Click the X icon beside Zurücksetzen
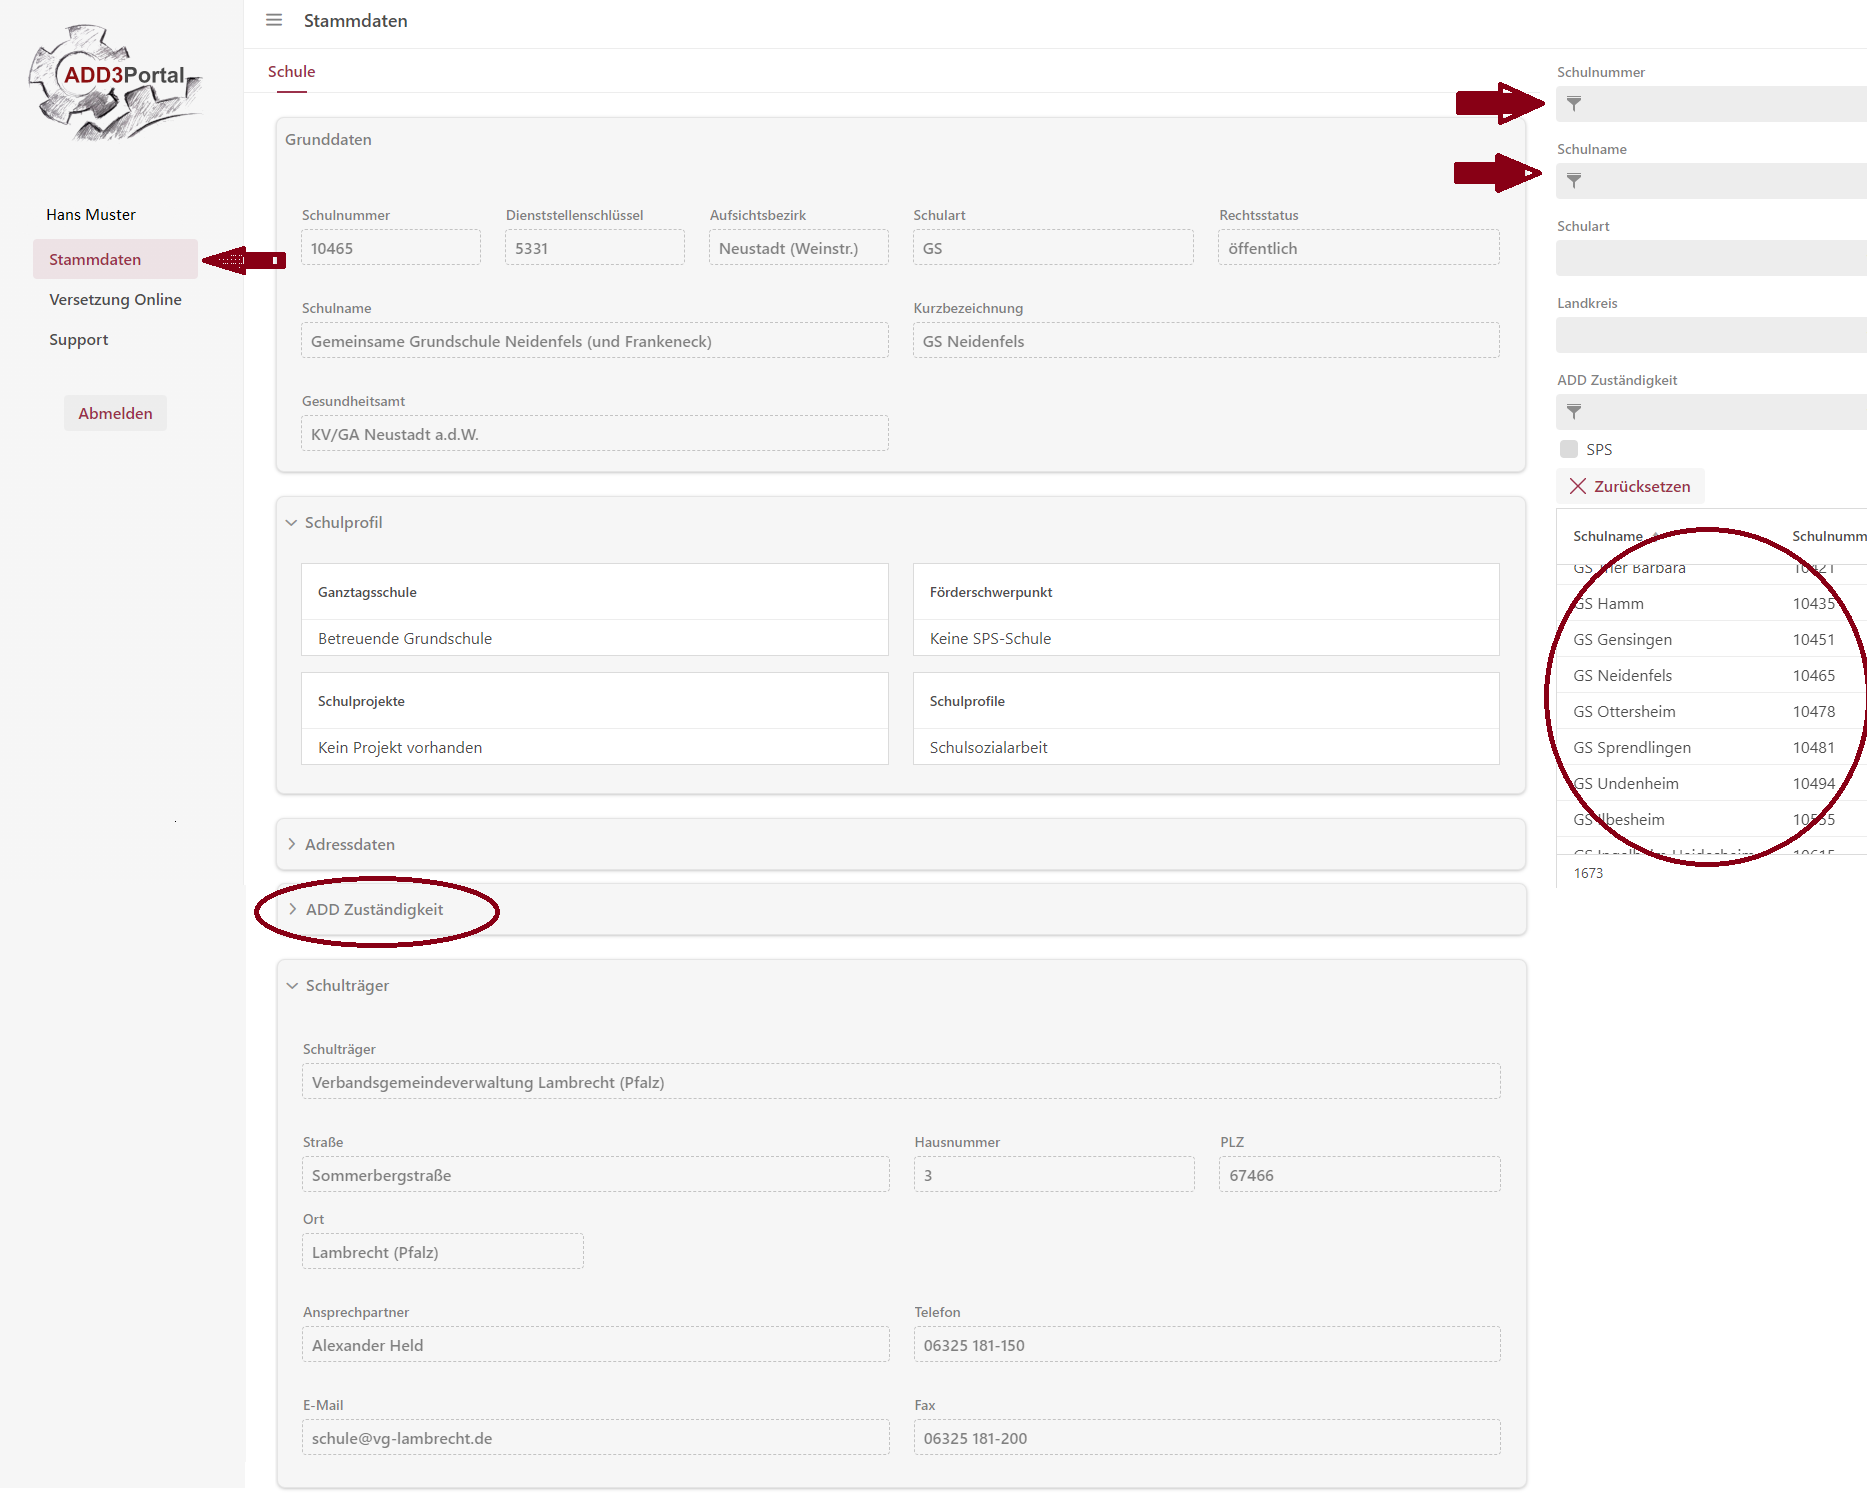 point(1578,486)
